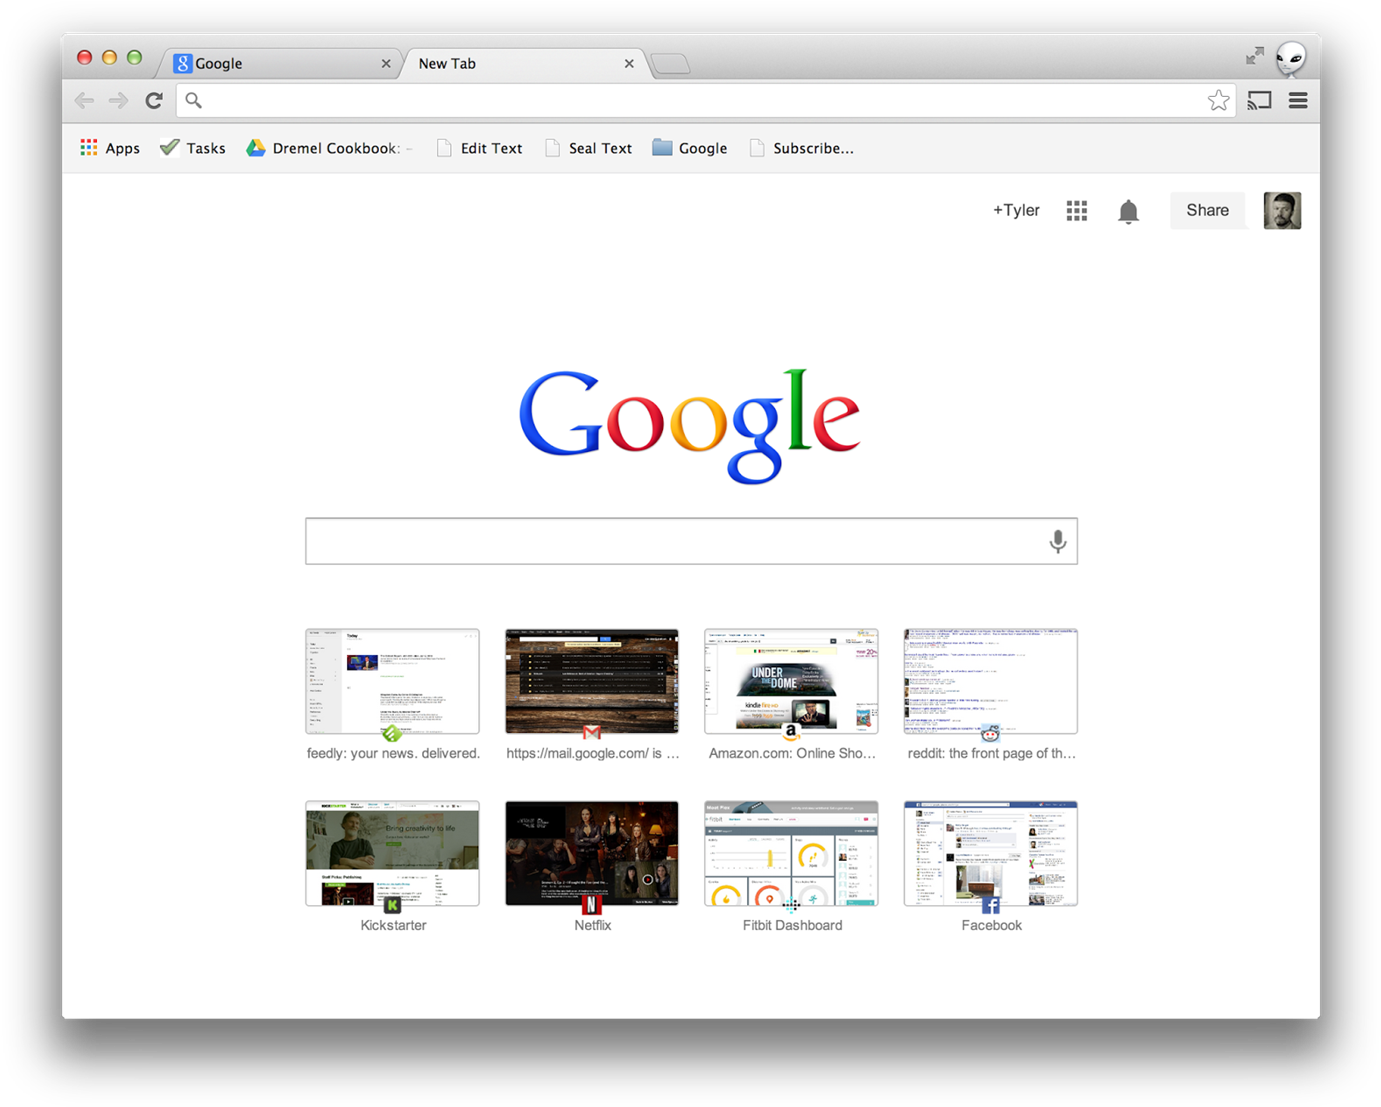Click the Gmail icon on the mail thumbnail

tap(592, 733)
